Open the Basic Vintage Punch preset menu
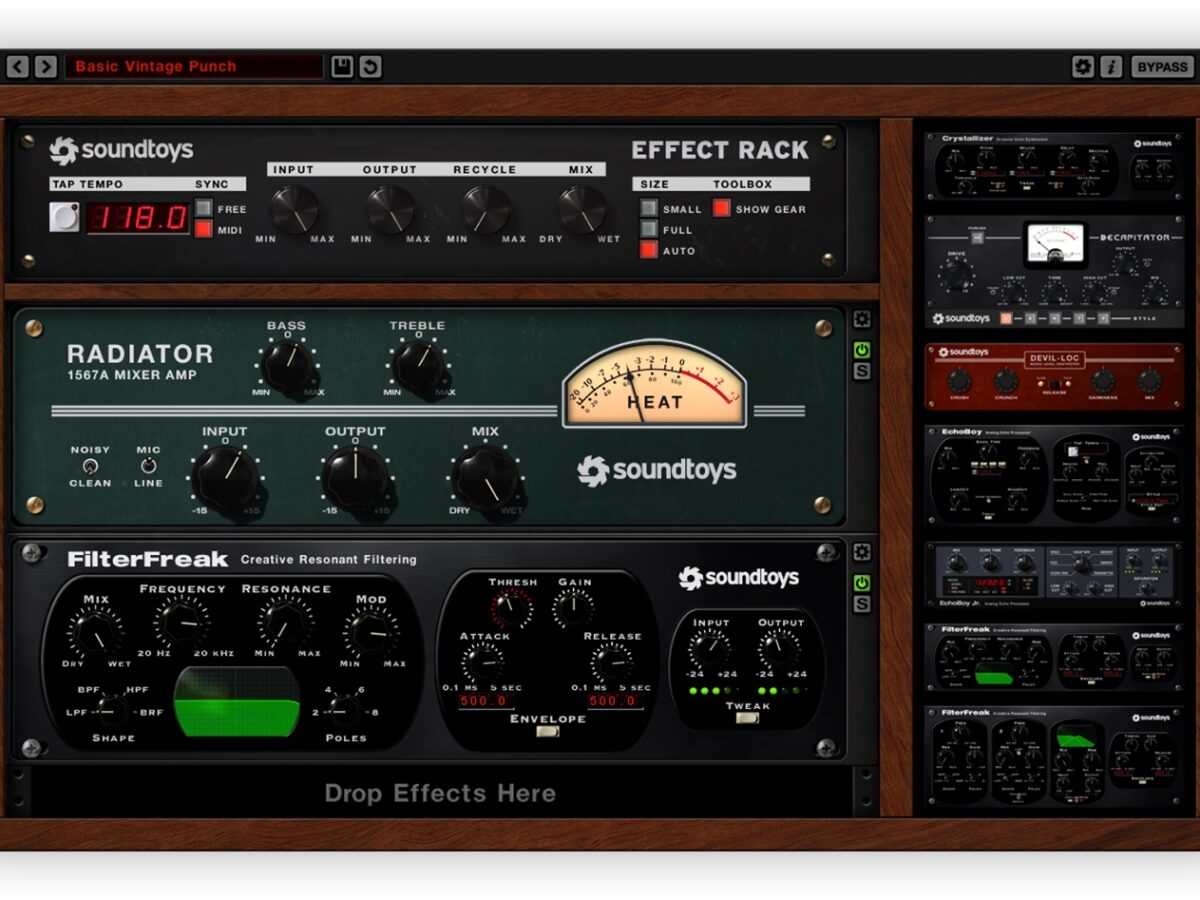 pos(195,67)
